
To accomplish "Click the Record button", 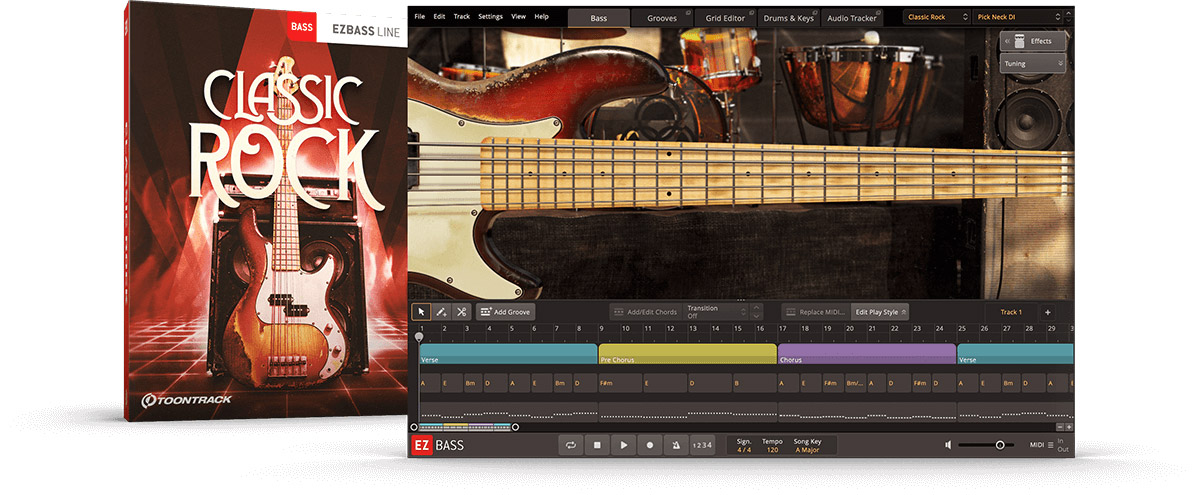I will pos(650,445).
